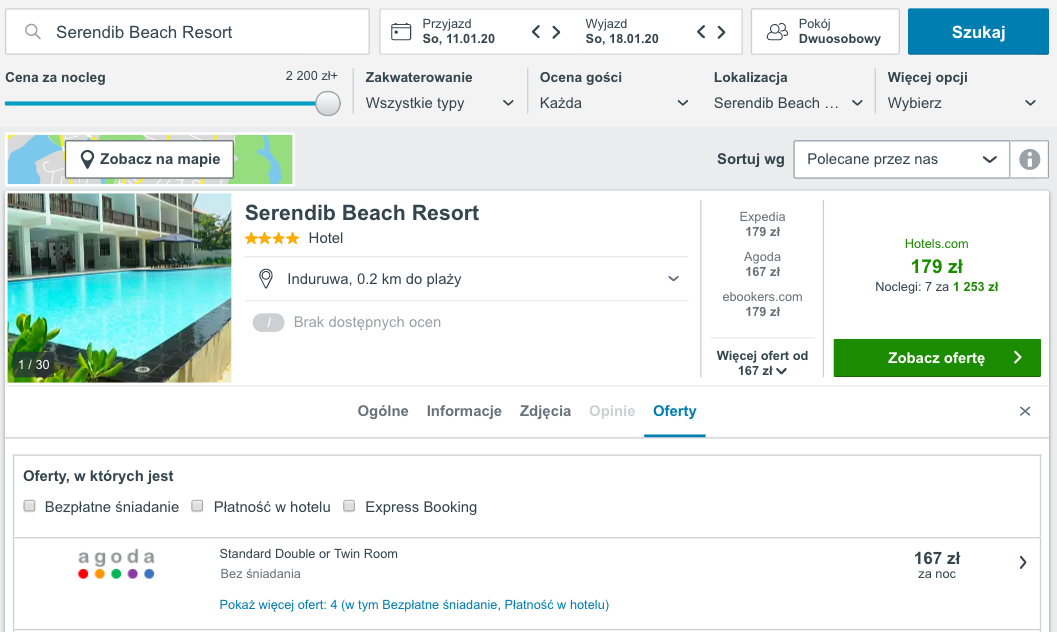Viewport: 1057px width, 632px height.
Task: Click the Szukaj search button
Action: [978, 32]
